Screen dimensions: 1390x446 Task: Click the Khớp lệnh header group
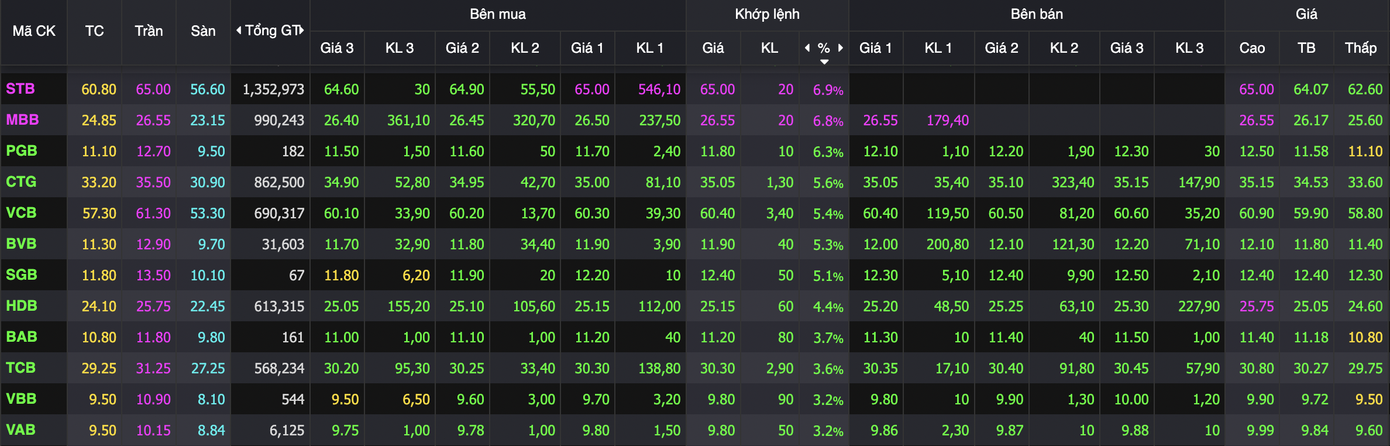[767, 14]
